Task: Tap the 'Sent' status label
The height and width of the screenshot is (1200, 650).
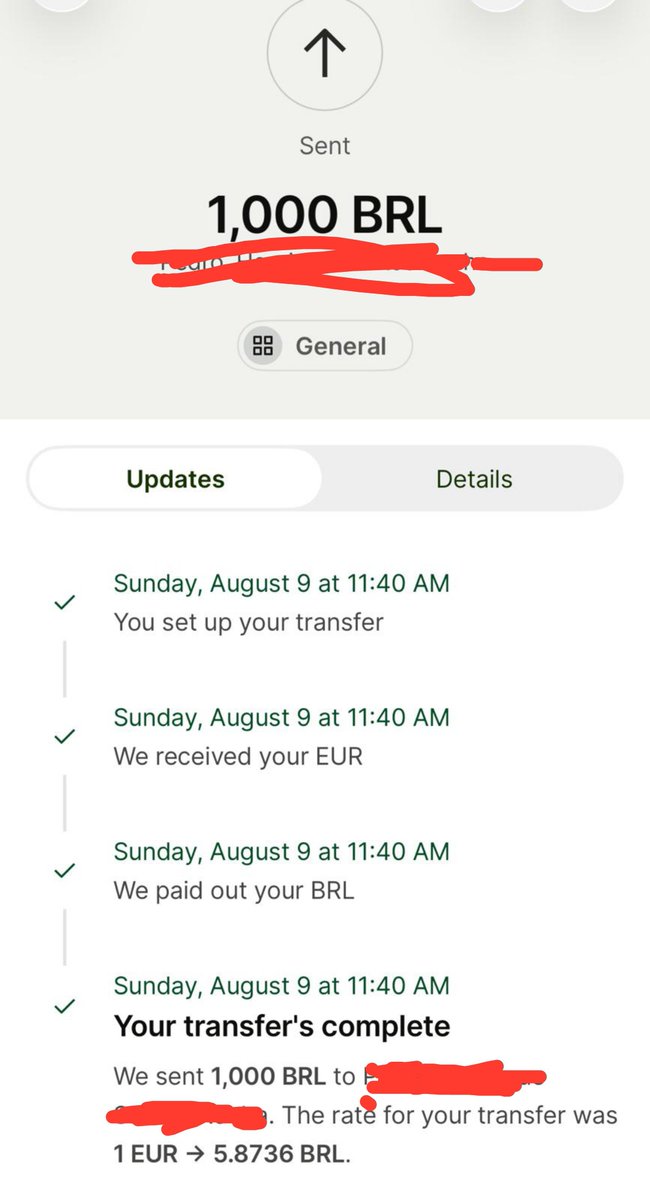Action: tap(325, 145)
